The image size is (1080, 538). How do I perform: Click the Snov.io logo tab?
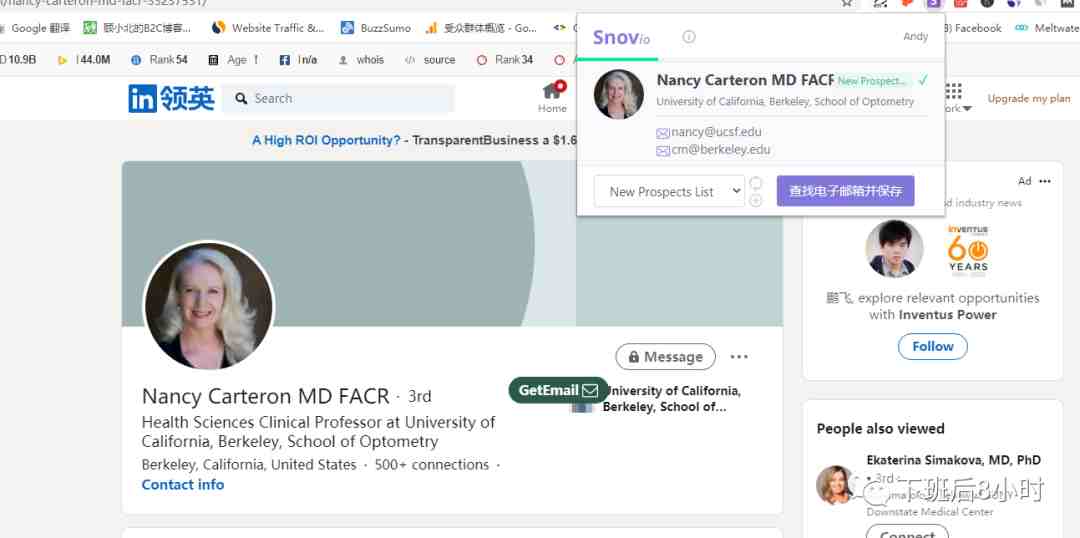(x=621, y=37)
